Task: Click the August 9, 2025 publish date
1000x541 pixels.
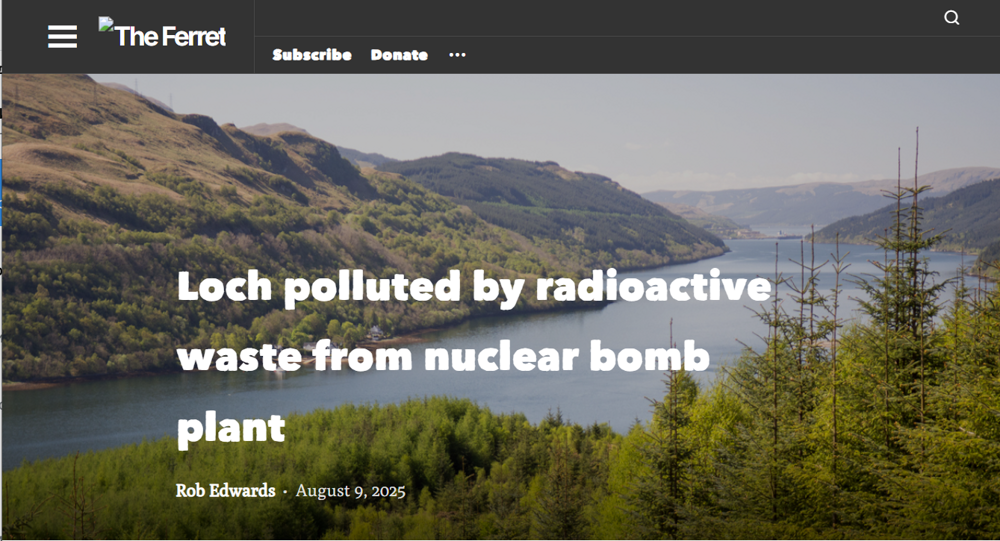Action: pyautogui.click(x=350, y=491)
